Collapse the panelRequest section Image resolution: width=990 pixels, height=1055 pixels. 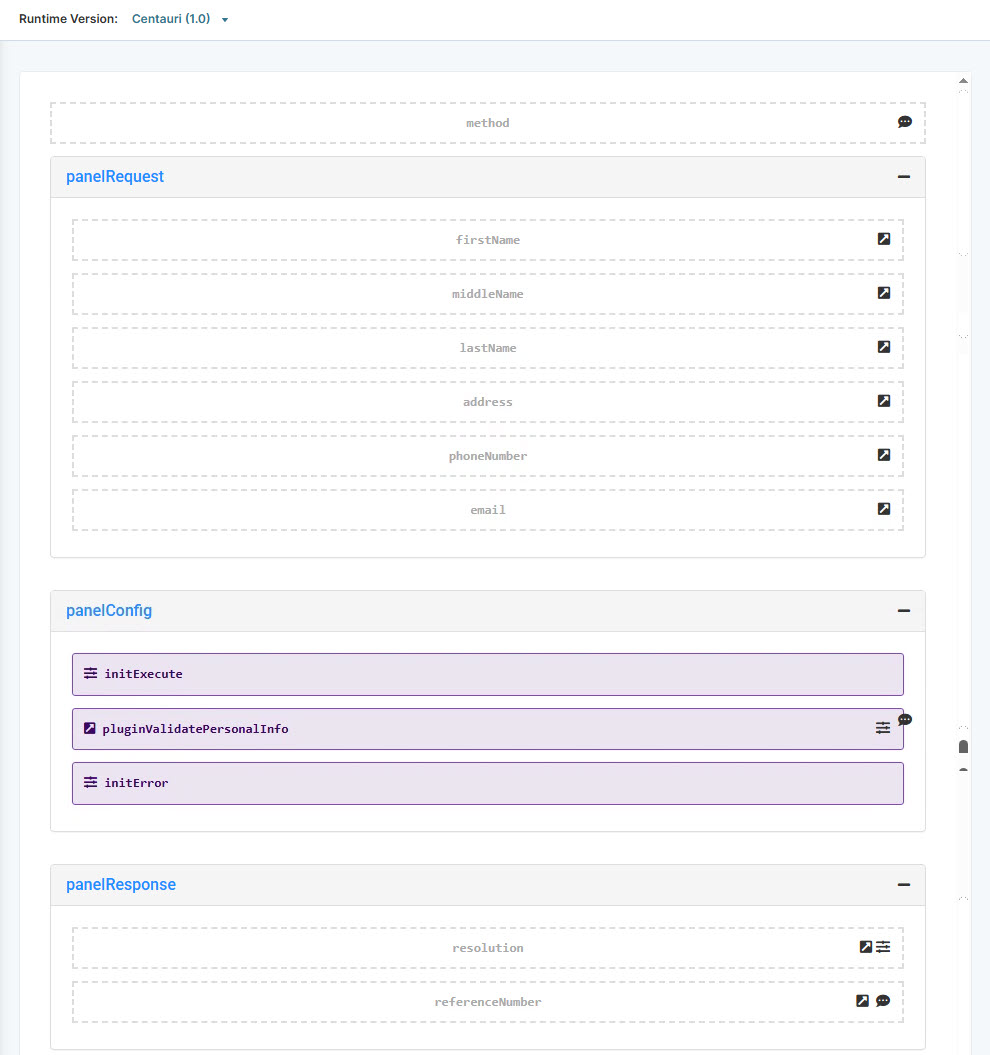click(904, 176)
